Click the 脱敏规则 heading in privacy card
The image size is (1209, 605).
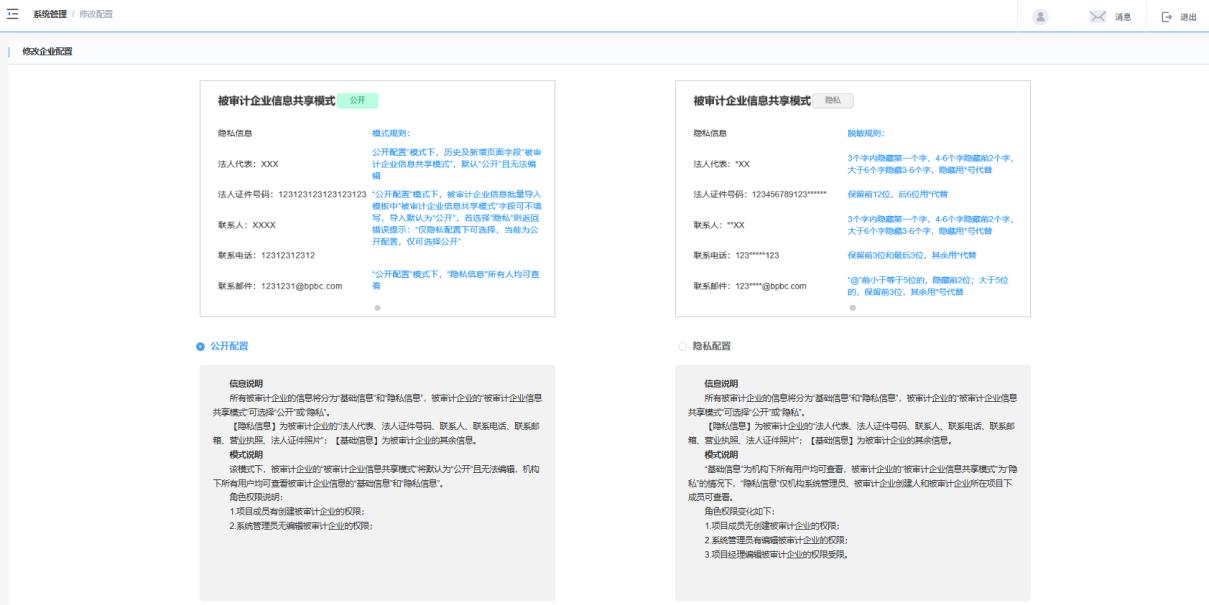point(865,132)
